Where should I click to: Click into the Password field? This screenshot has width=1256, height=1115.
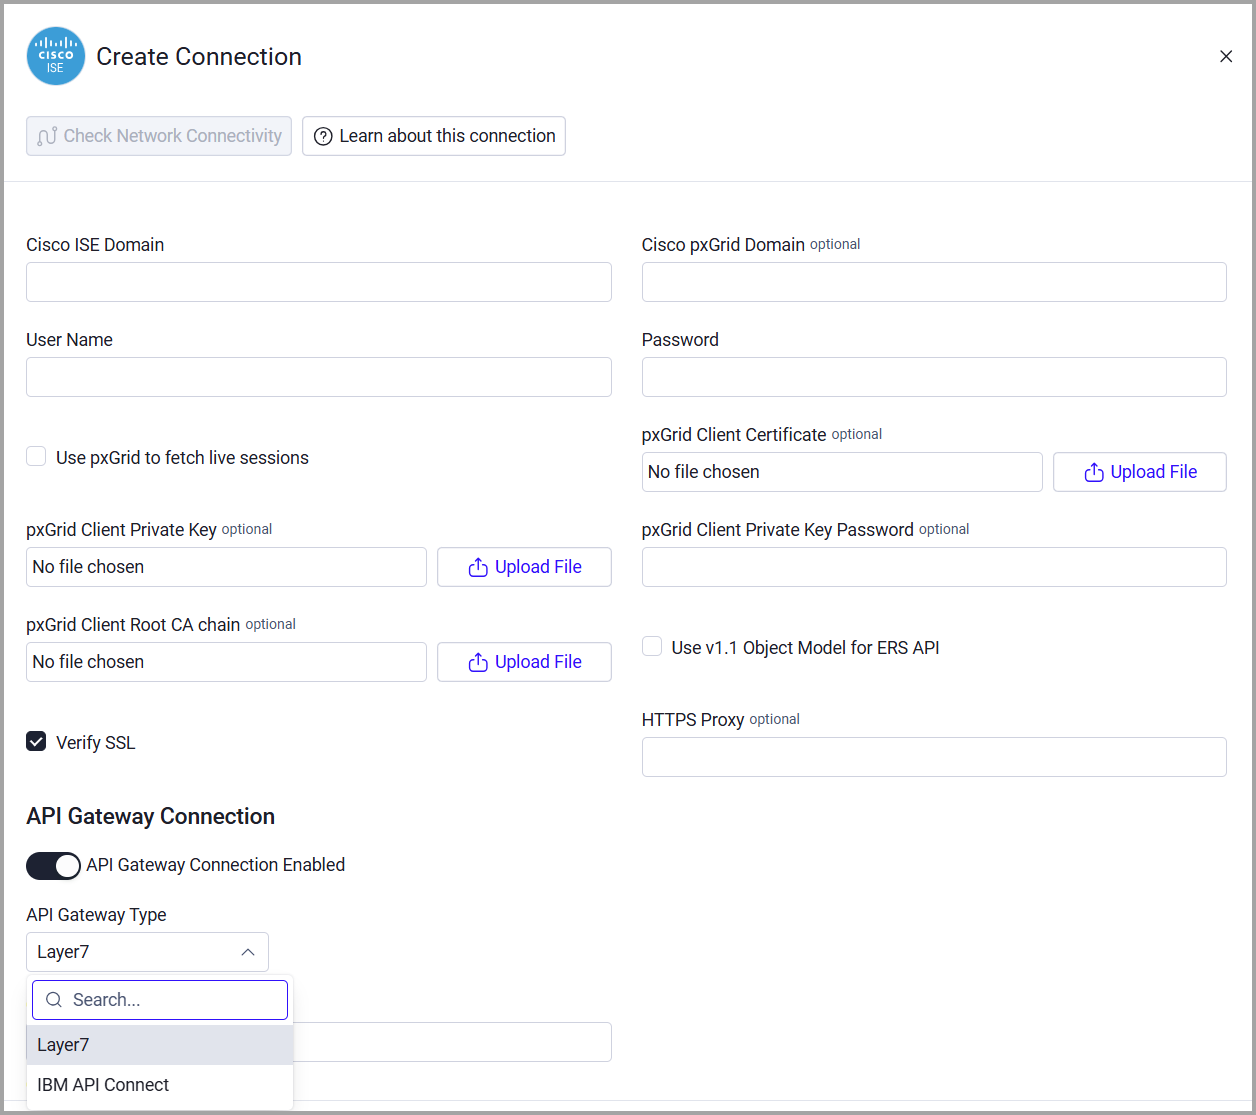[x=934, y=377]
